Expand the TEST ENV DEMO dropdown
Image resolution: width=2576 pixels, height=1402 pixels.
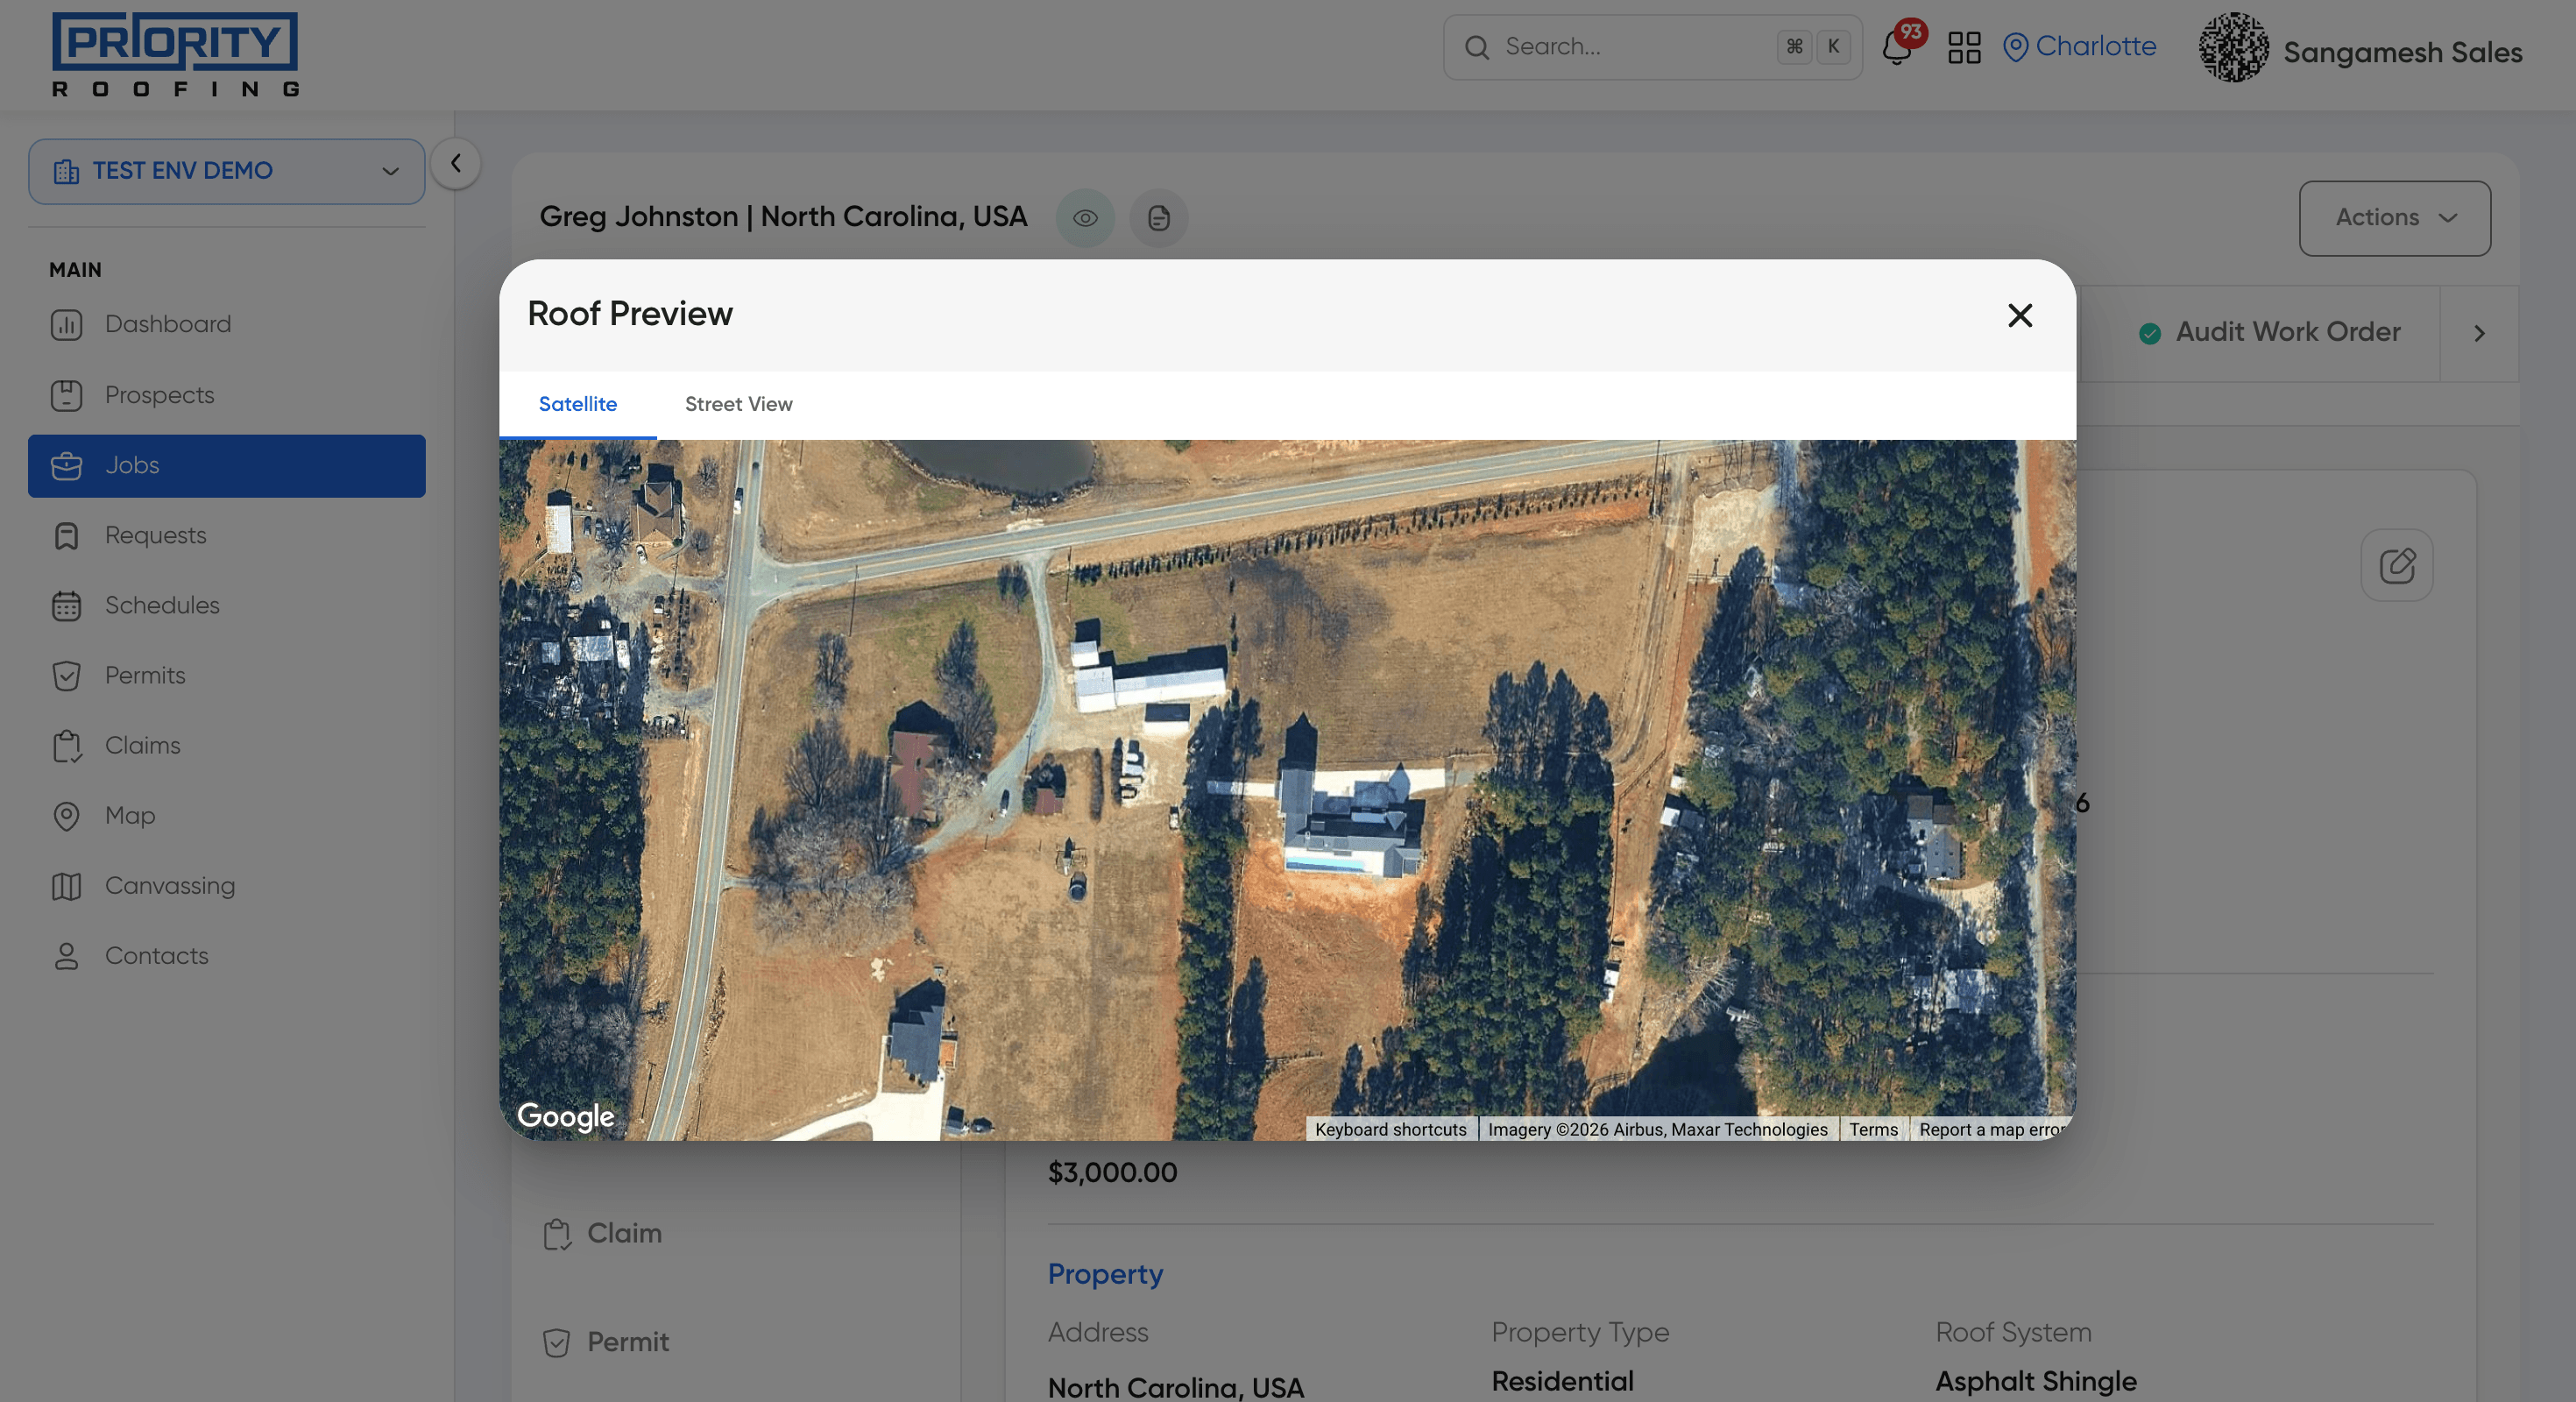pos(226,171)
